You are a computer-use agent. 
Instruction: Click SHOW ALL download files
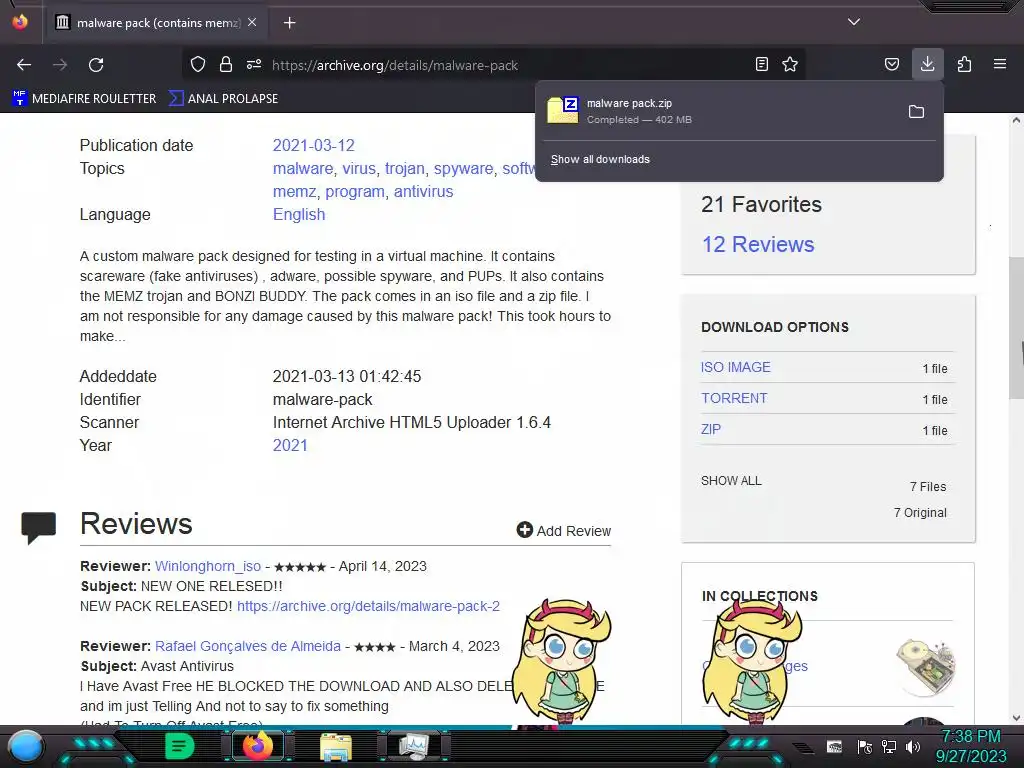(731, 481)
